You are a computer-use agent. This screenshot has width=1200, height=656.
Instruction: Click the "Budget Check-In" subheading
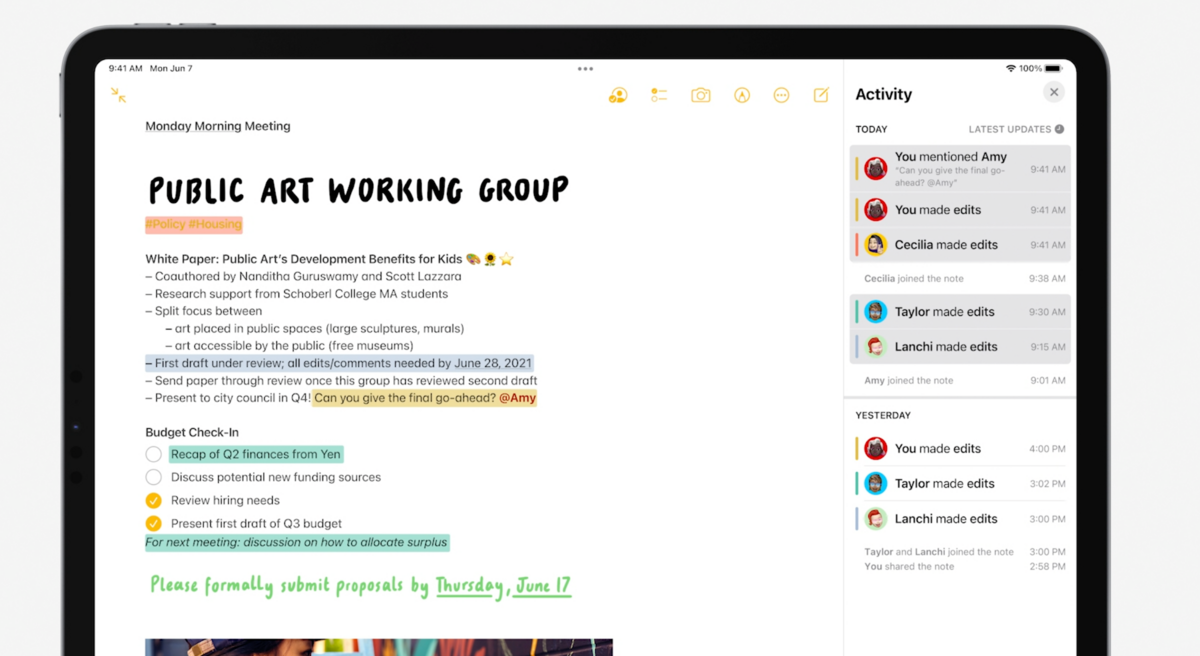[192, 432]
